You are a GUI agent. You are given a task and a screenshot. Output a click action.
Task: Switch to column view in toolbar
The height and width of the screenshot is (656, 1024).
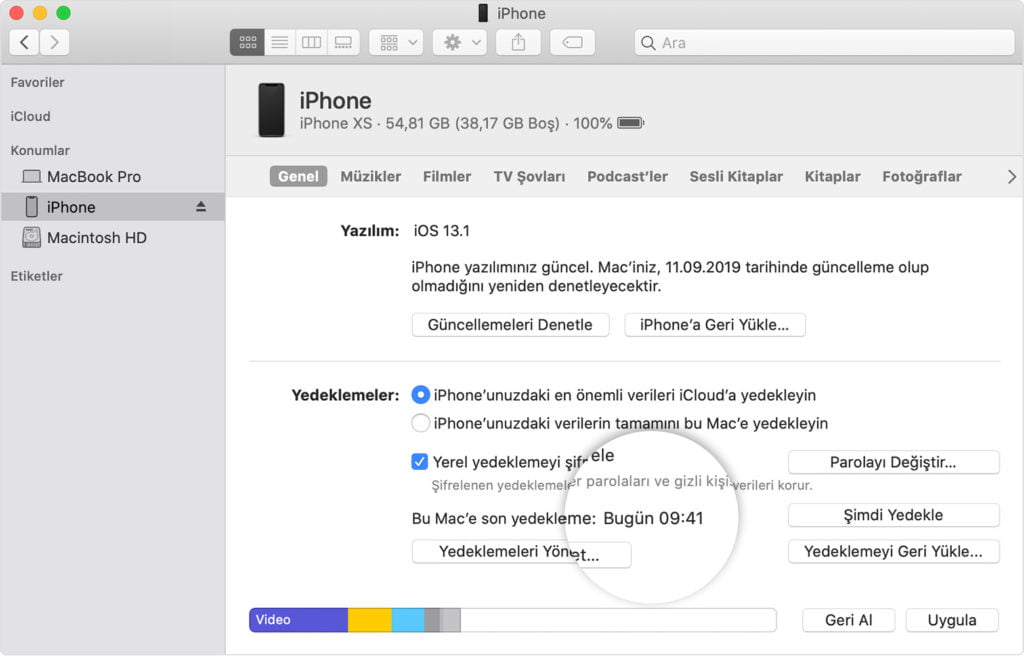[x=311, y=42]
